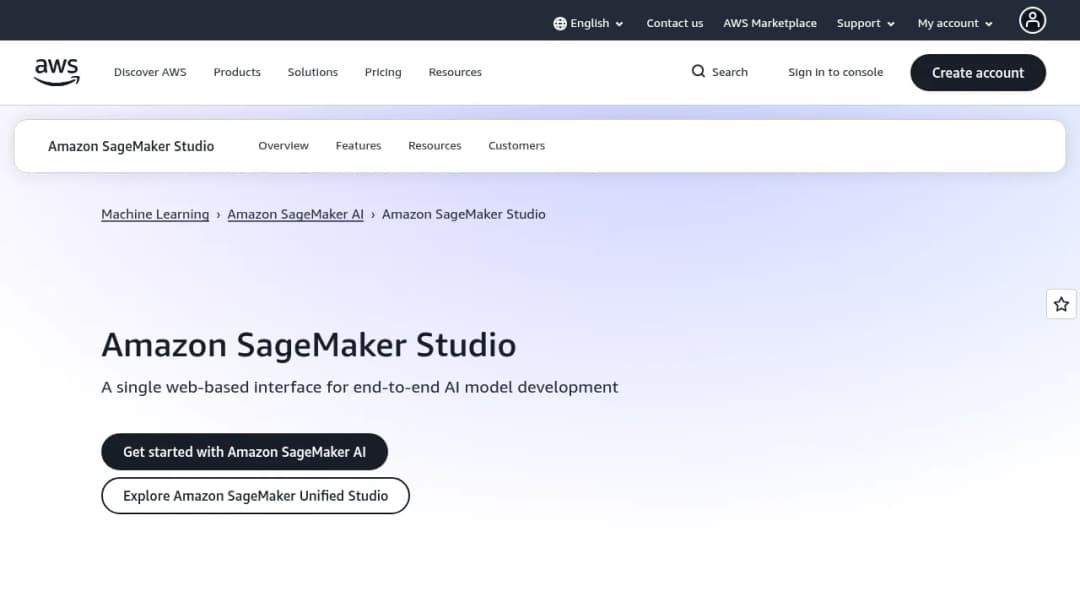The height and width of the screenshot is (608, 1080).
Task: Open Machine Learning breadcrumb link
Action: (x=155, y=214)
